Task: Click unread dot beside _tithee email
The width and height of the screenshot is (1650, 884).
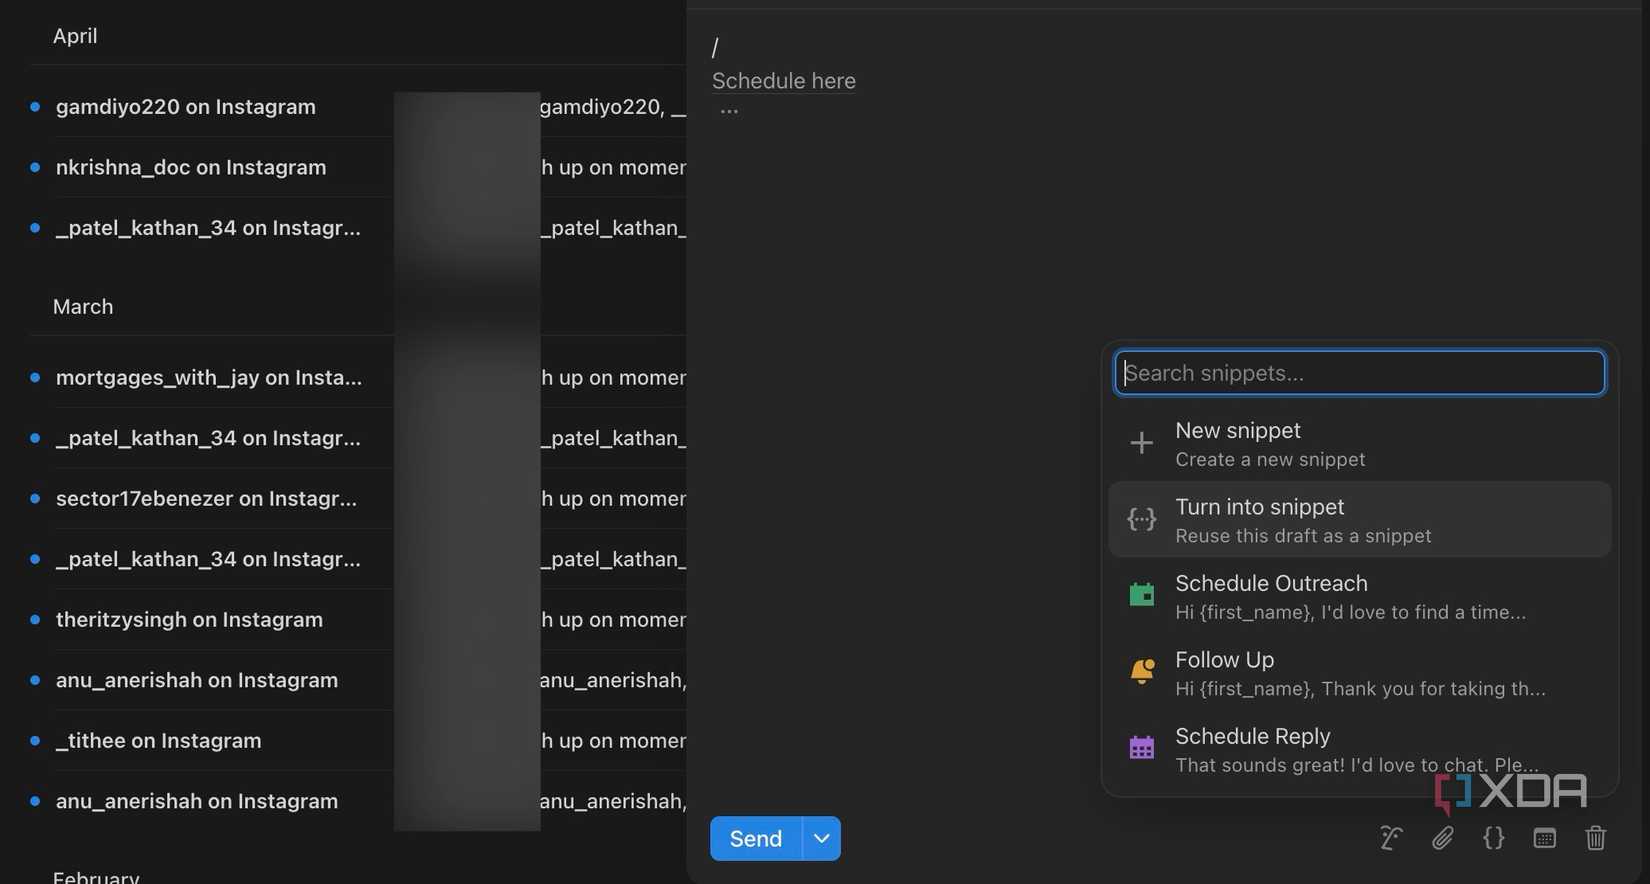Action: (x=35, y=741)
